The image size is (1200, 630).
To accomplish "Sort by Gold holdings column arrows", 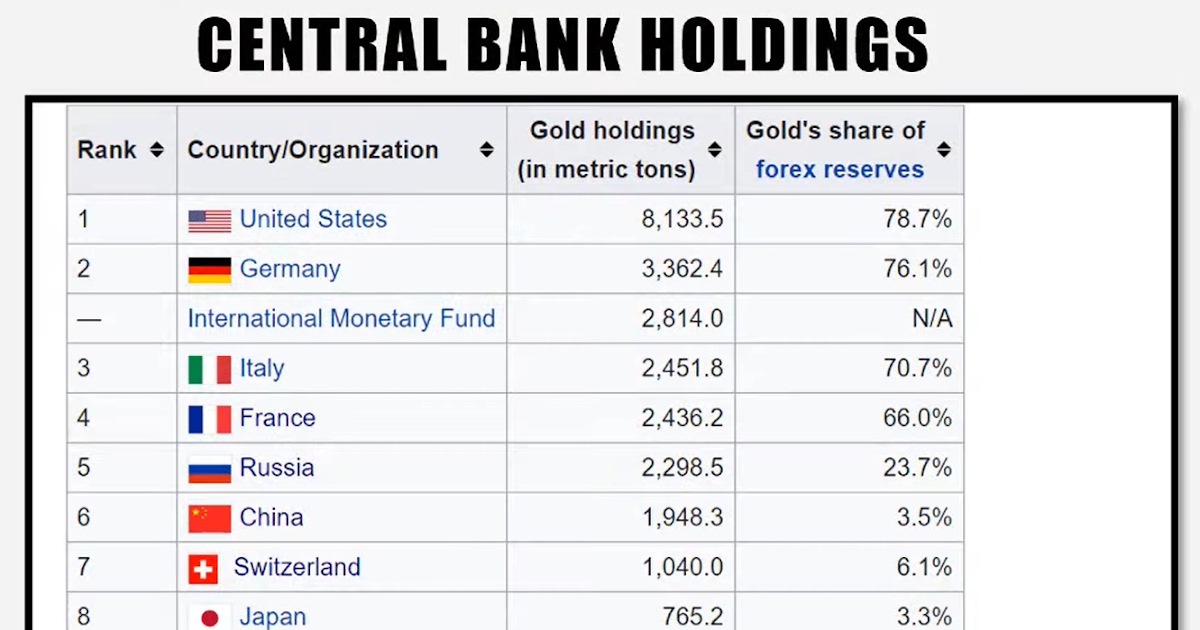I will [715, 149].
